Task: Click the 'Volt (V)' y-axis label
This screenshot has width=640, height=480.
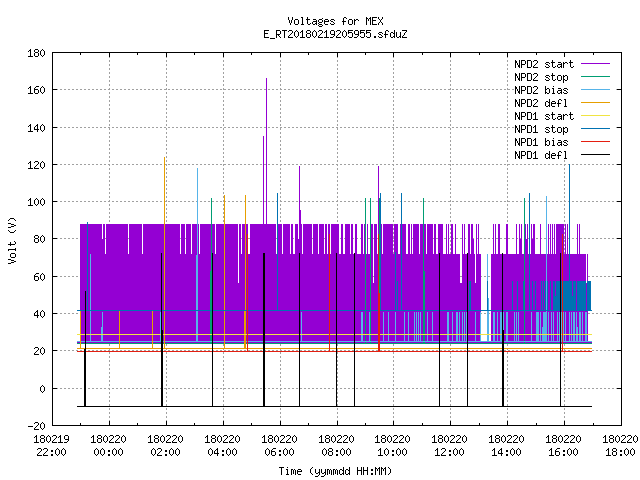Action: click(13, 240)
